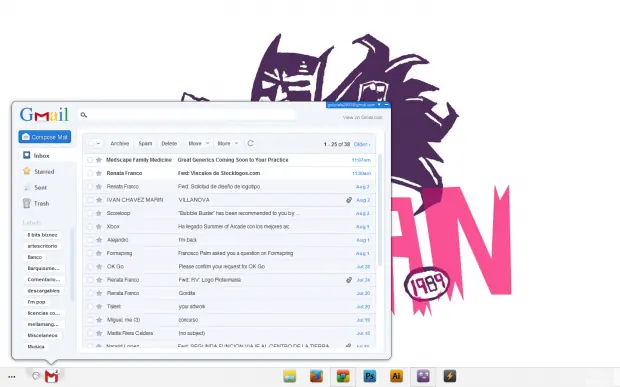Open the Miguel, me (3) concurso email
620x387 pixels.
(x=229, y=320)
